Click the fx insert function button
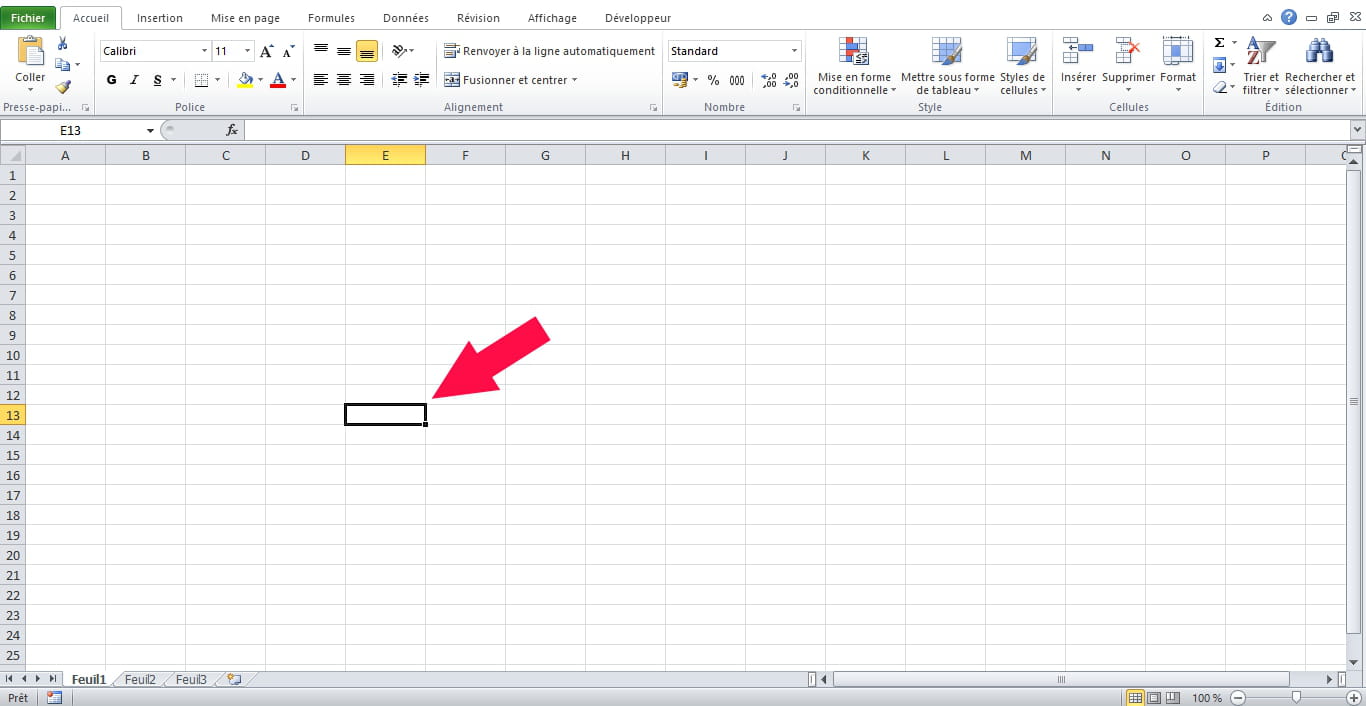1366x706 pixels. pyautogui.click(x=232, y=130)
